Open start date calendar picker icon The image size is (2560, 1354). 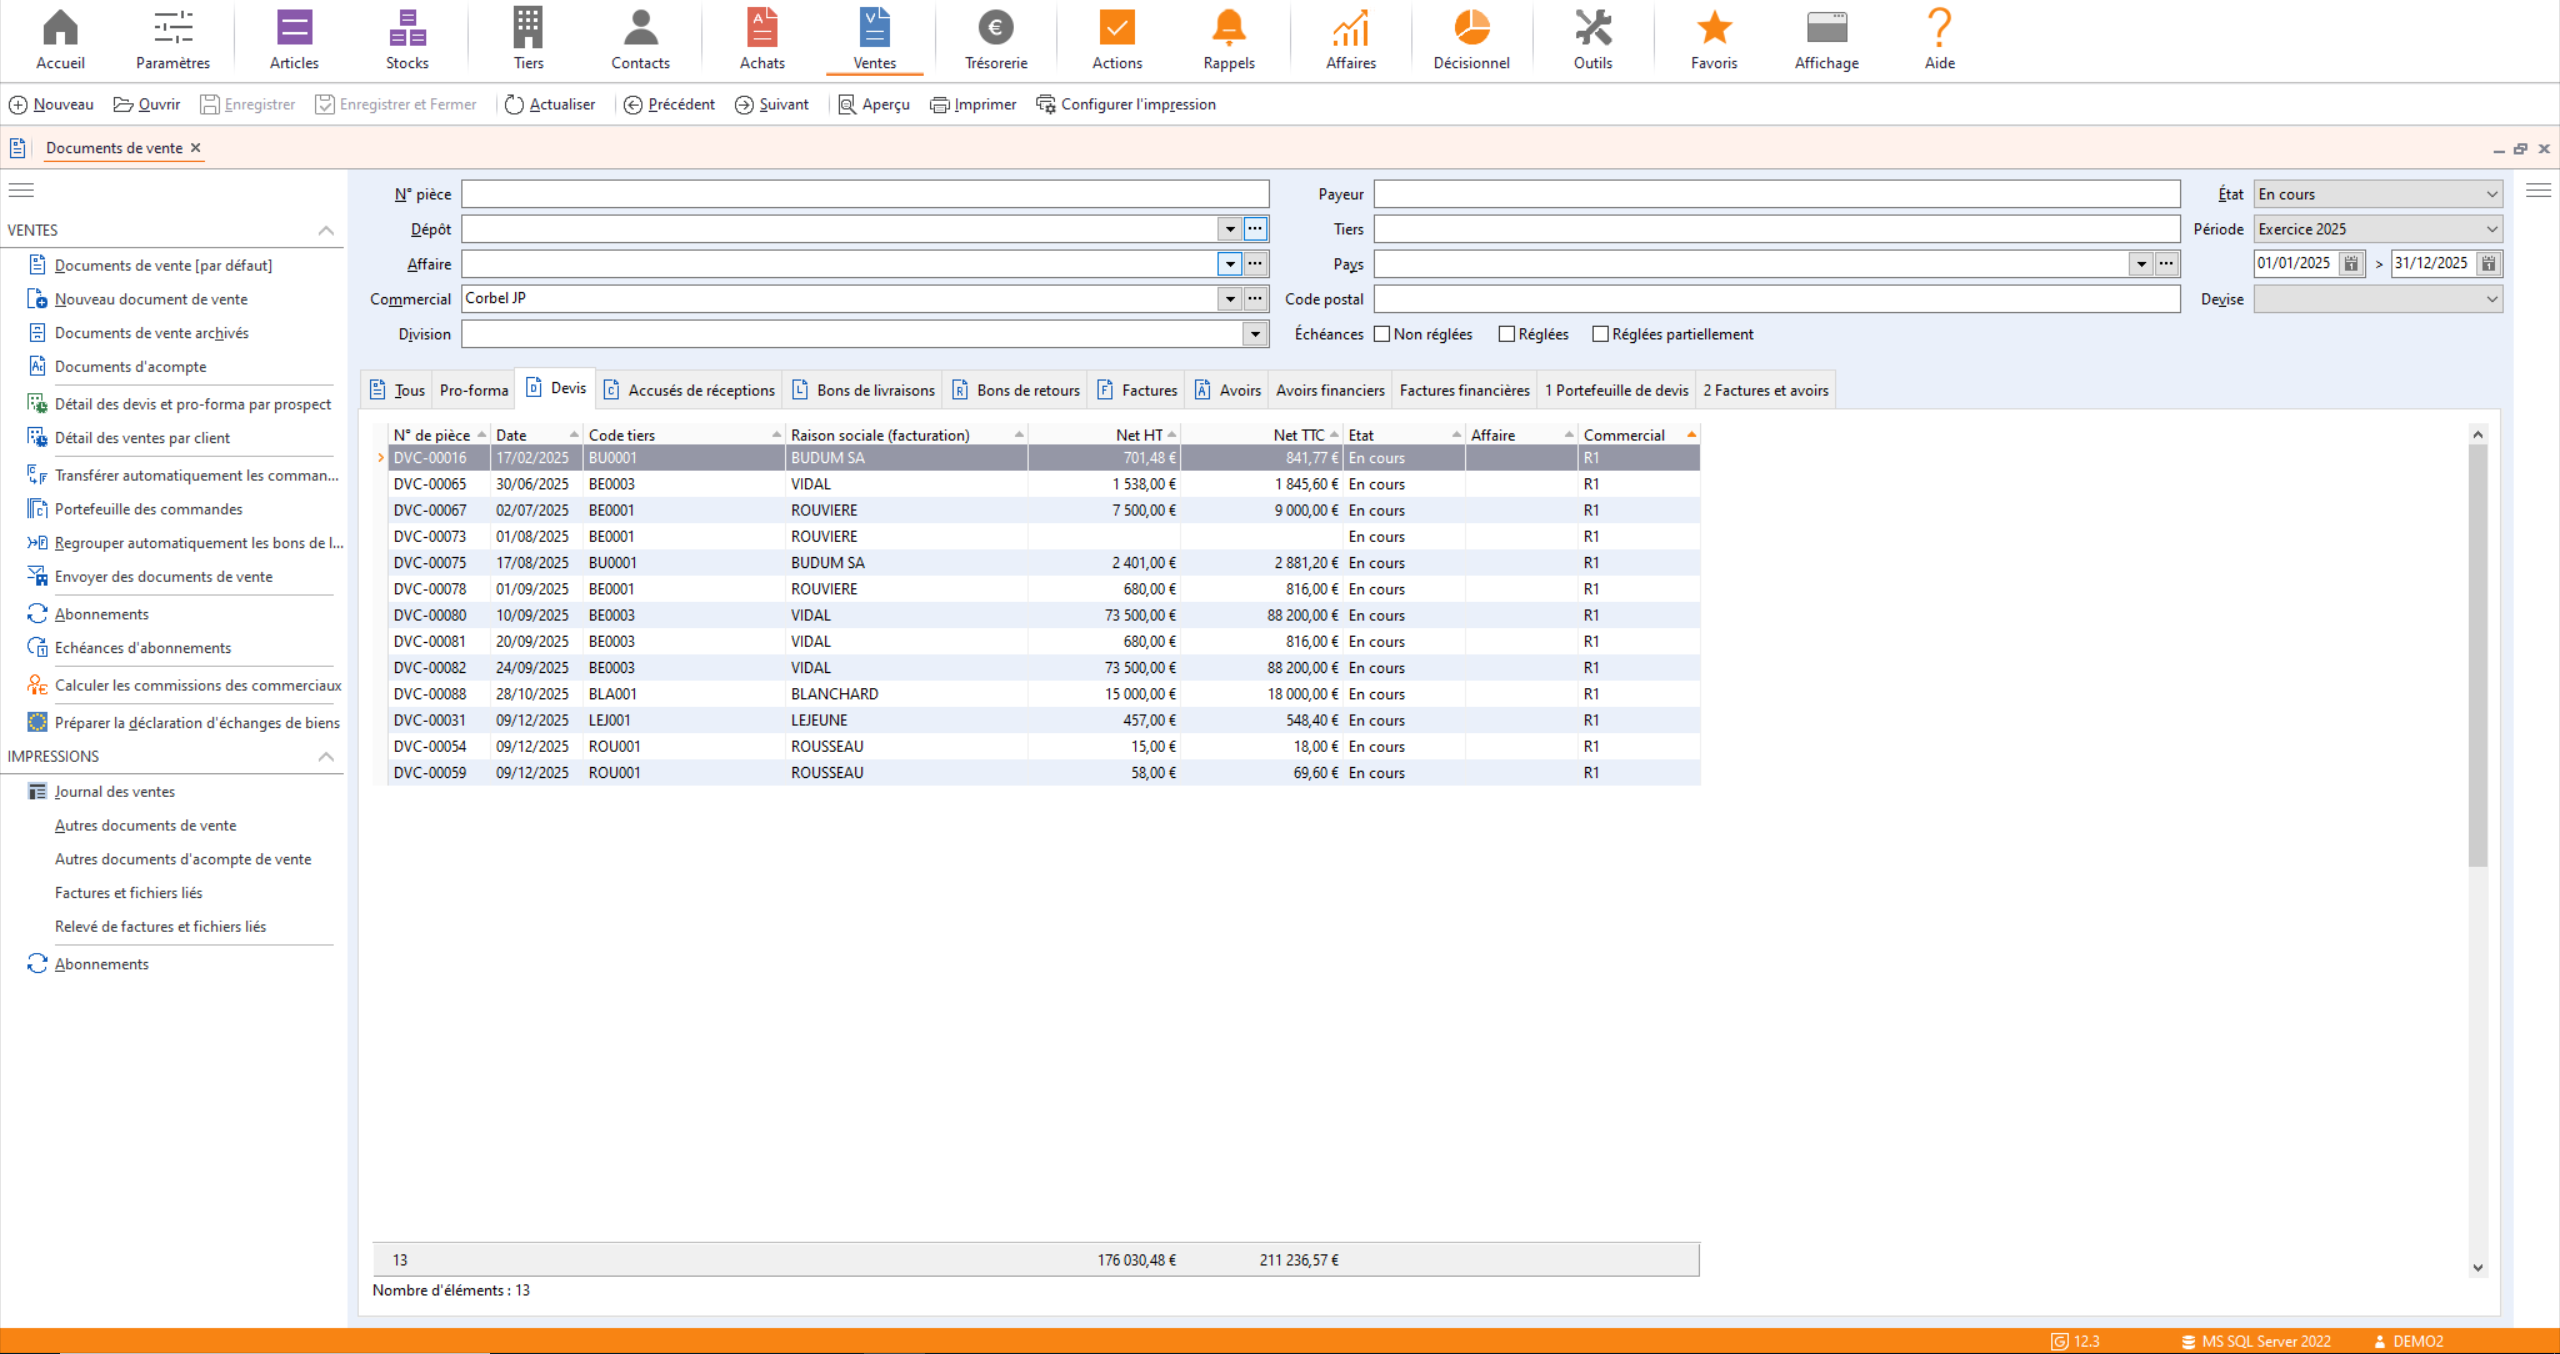2351,264
